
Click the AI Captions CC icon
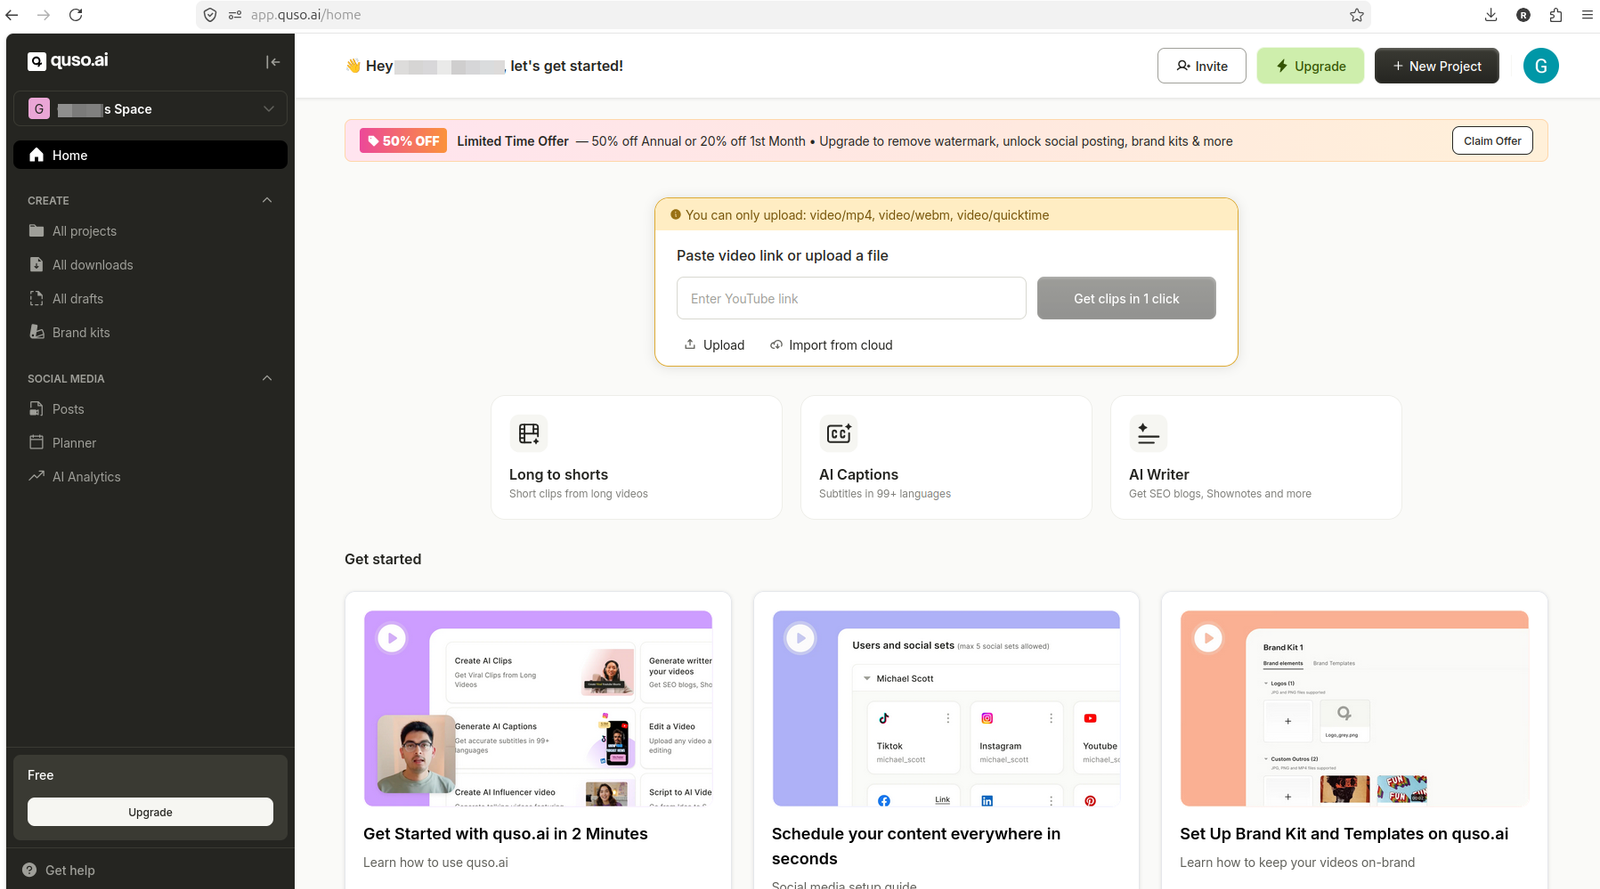coord(839,433)
